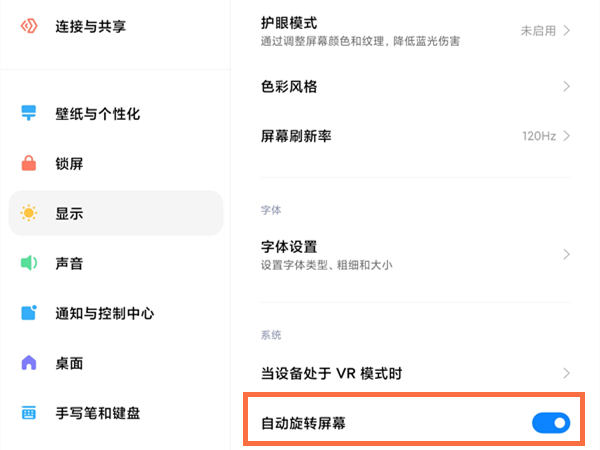Click the 连接与共享 icon

pos(30,26)
